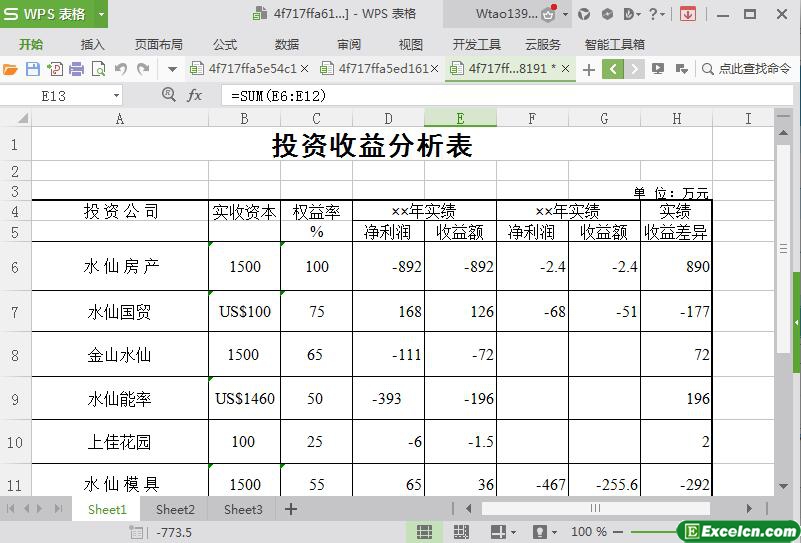This screenshot has width=801, height=543.
Task: Click the hexagon settings icon in title bar
Action: (x=607, y=14)
